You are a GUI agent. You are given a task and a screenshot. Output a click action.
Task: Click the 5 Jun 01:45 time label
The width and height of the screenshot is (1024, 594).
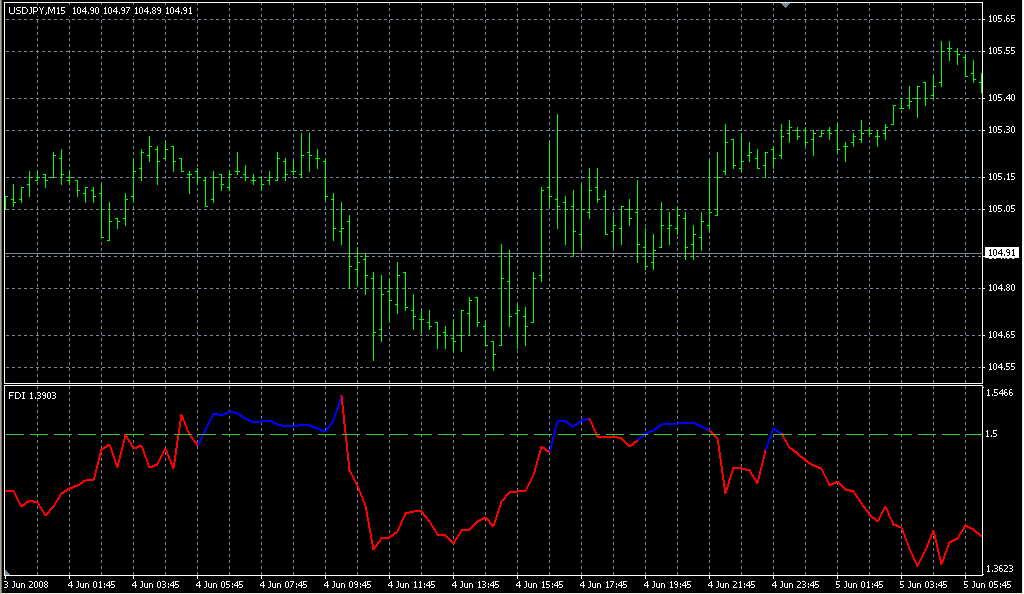(x=862, y=585)
